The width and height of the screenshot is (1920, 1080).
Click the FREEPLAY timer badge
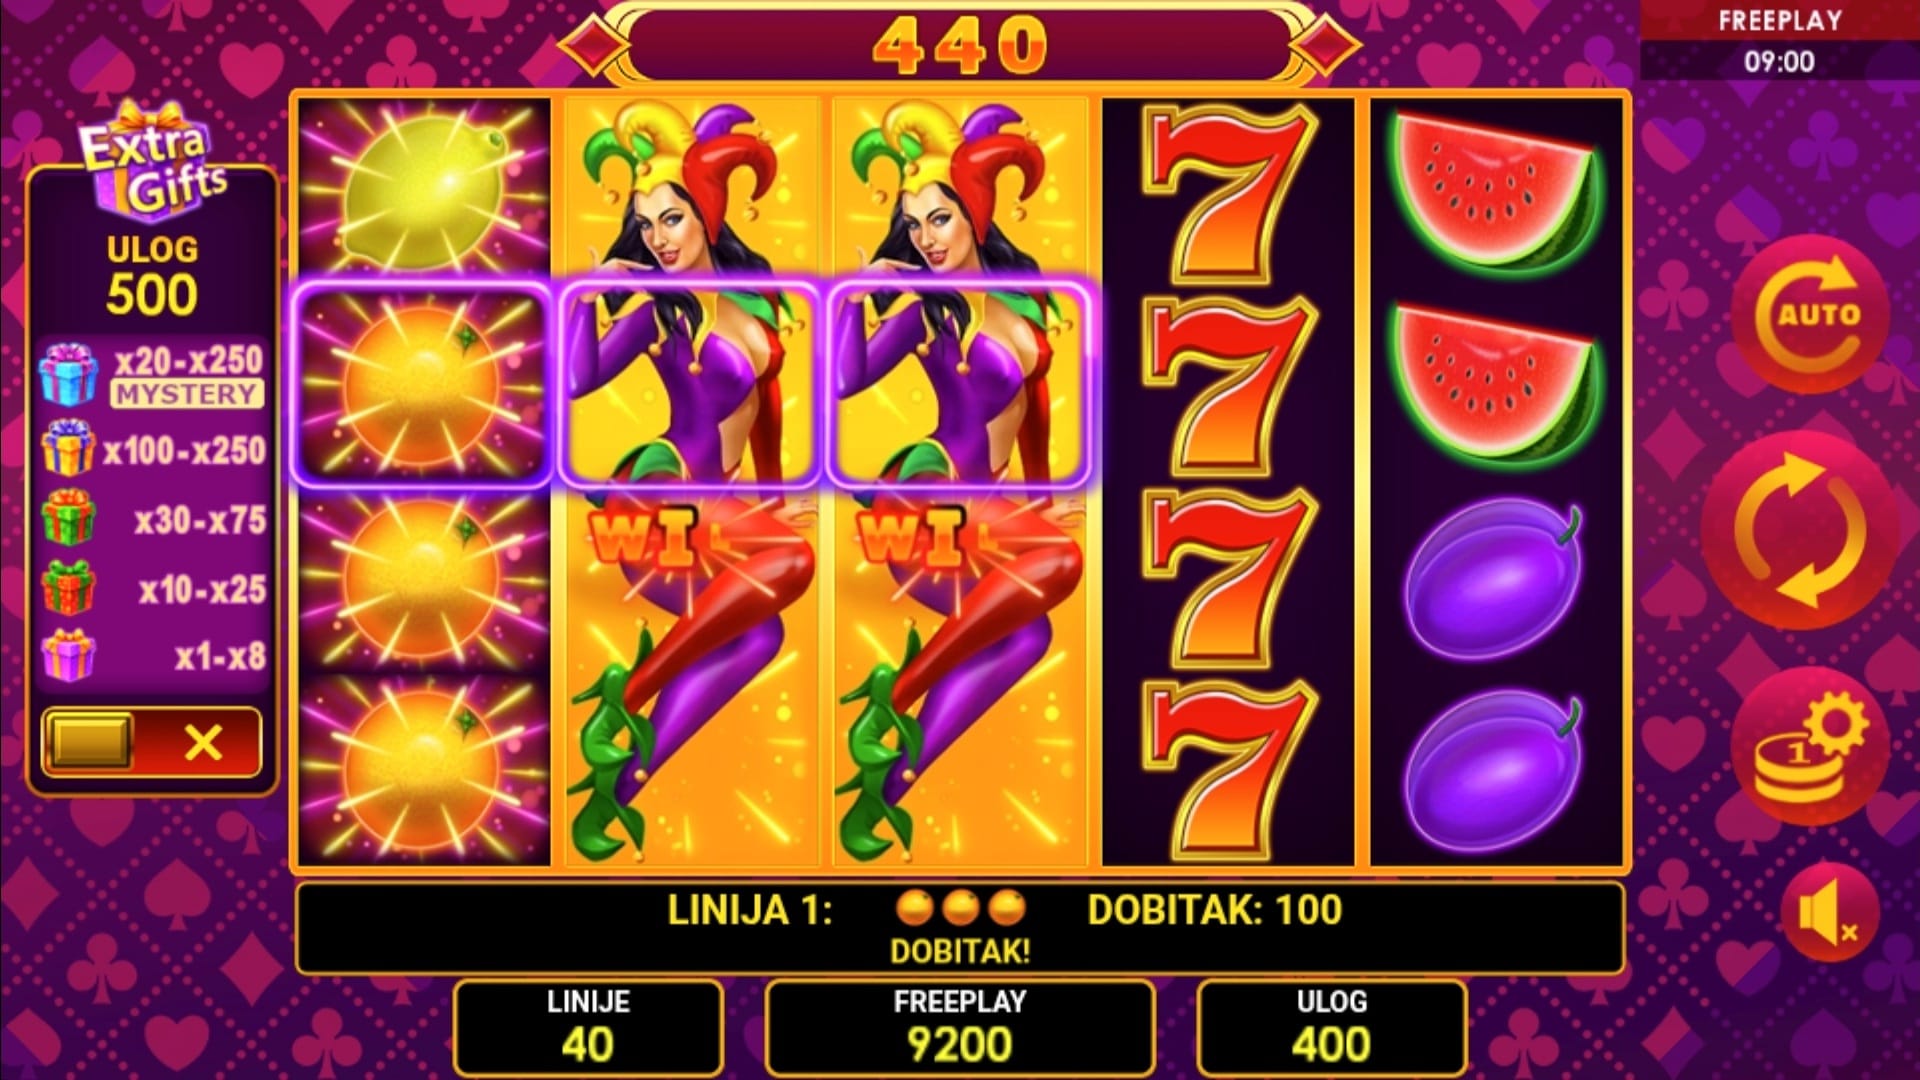[1780, 40]
